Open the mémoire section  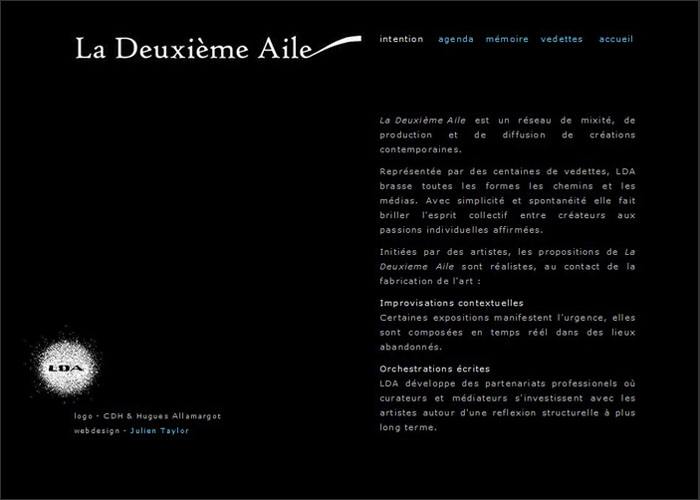point(507,39)
